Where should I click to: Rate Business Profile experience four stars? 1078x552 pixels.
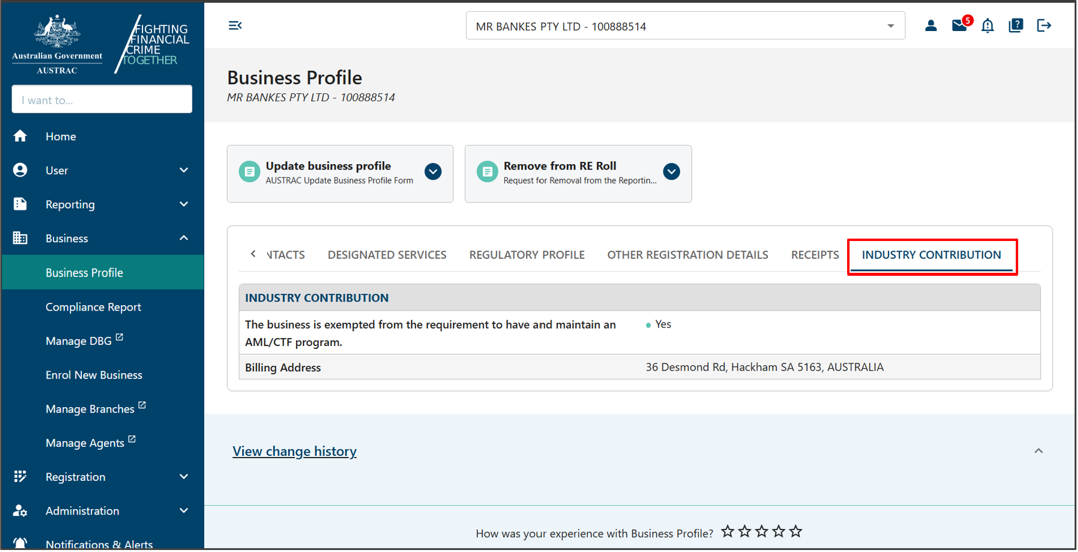tap(779, 532)
